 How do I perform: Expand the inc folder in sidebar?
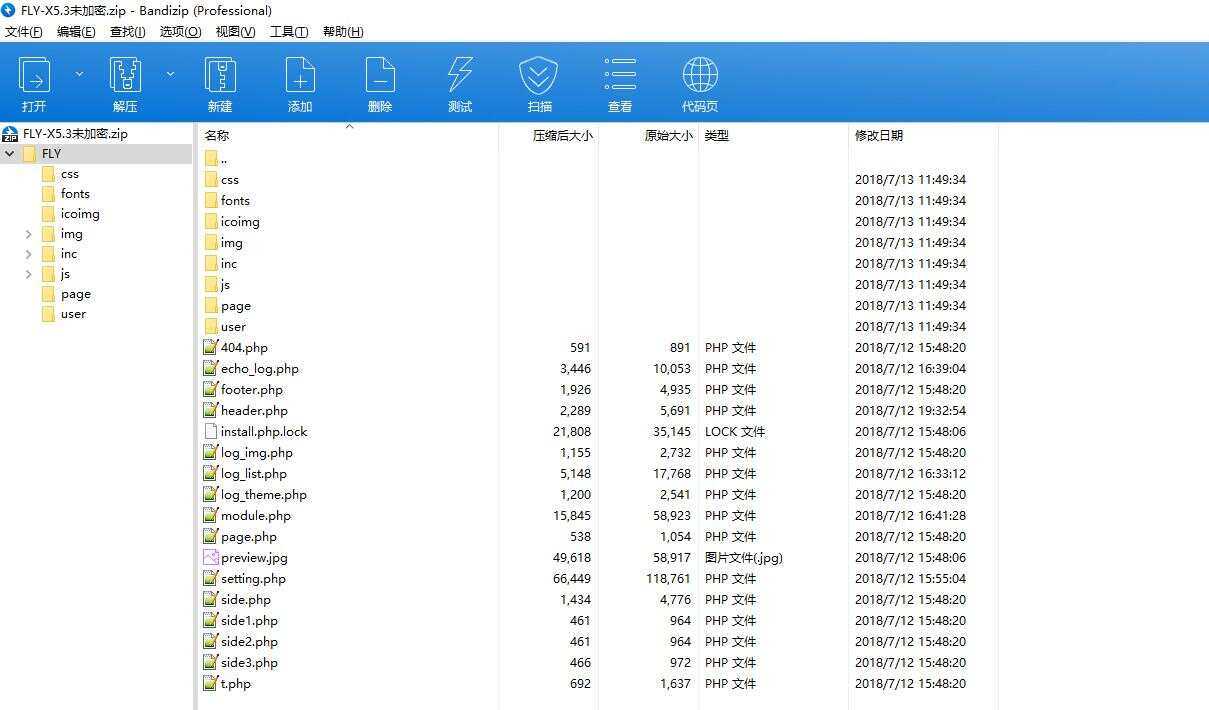pos(28,253)
